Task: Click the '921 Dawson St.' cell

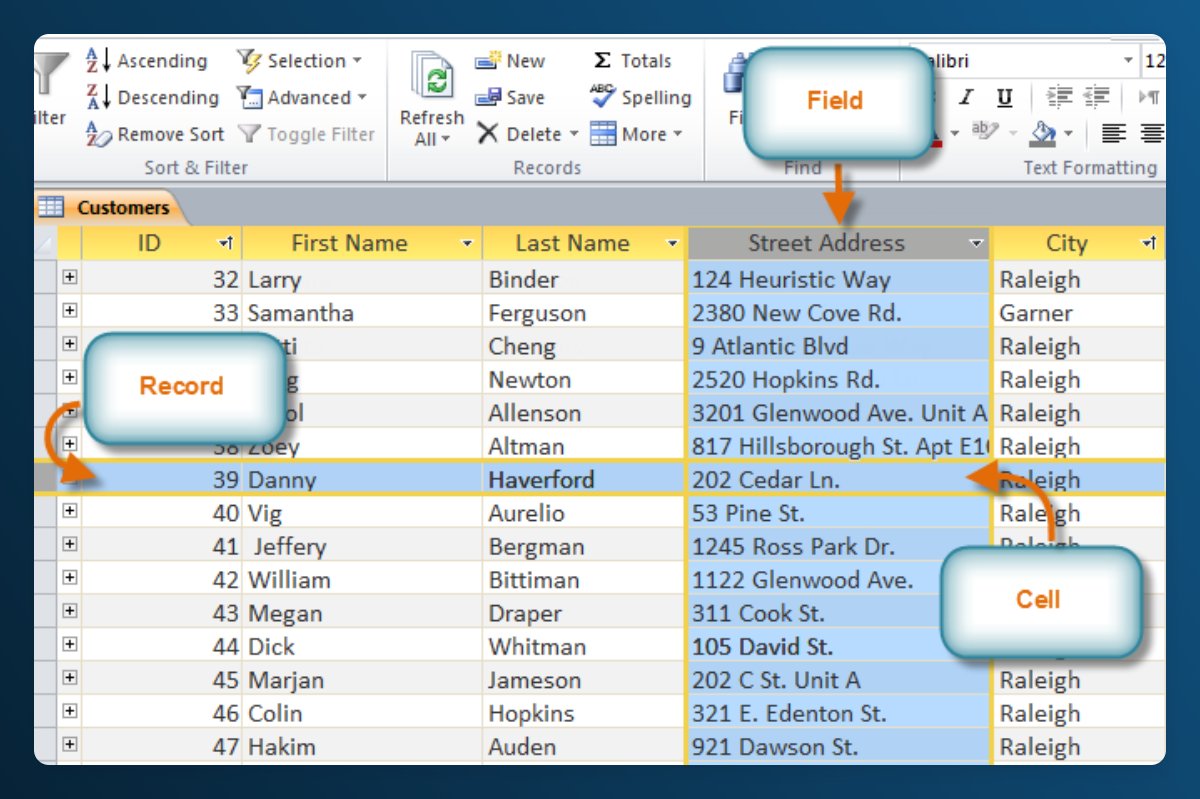Action: [x=838, y=746]
